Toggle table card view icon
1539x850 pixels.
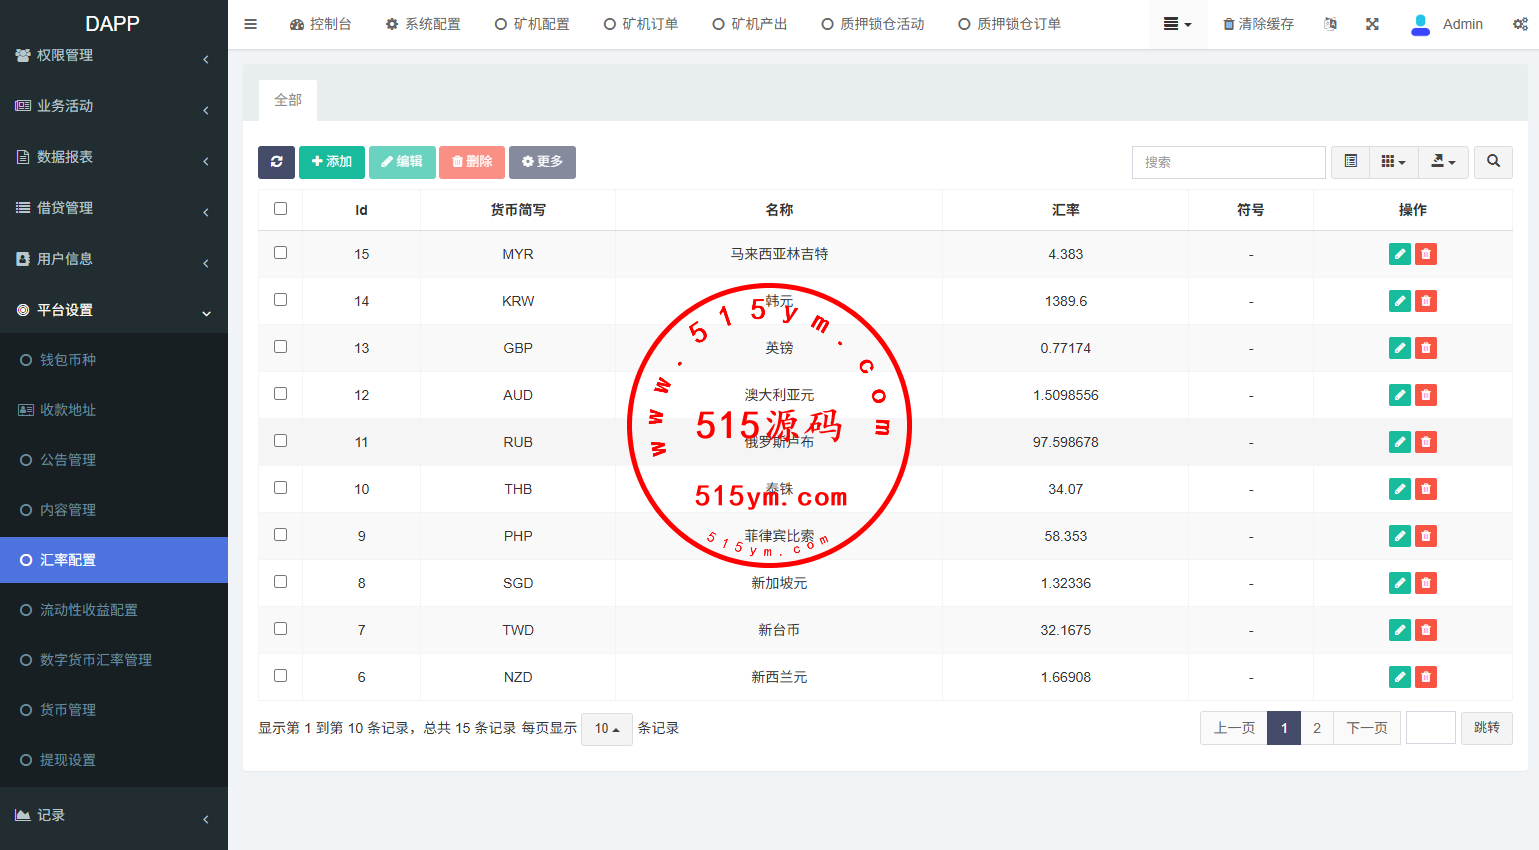click(x=1350, y=162)
